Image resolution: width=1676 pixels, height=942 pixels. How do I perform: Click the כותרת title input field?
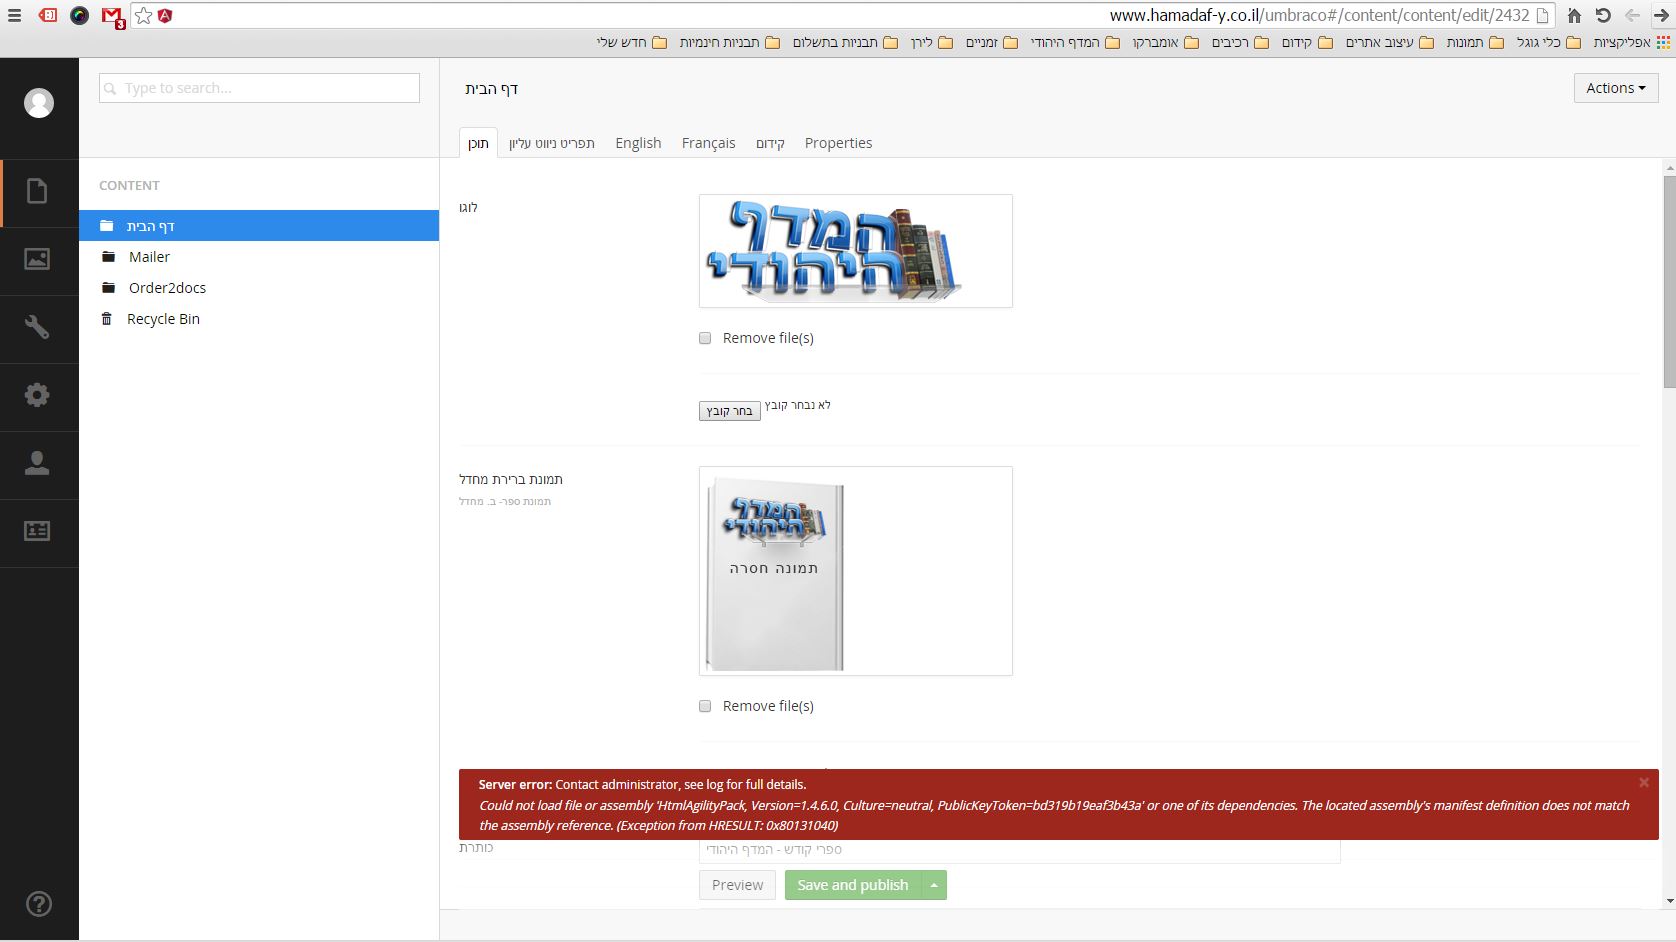pyautogui.click(x=1019, y=850)
